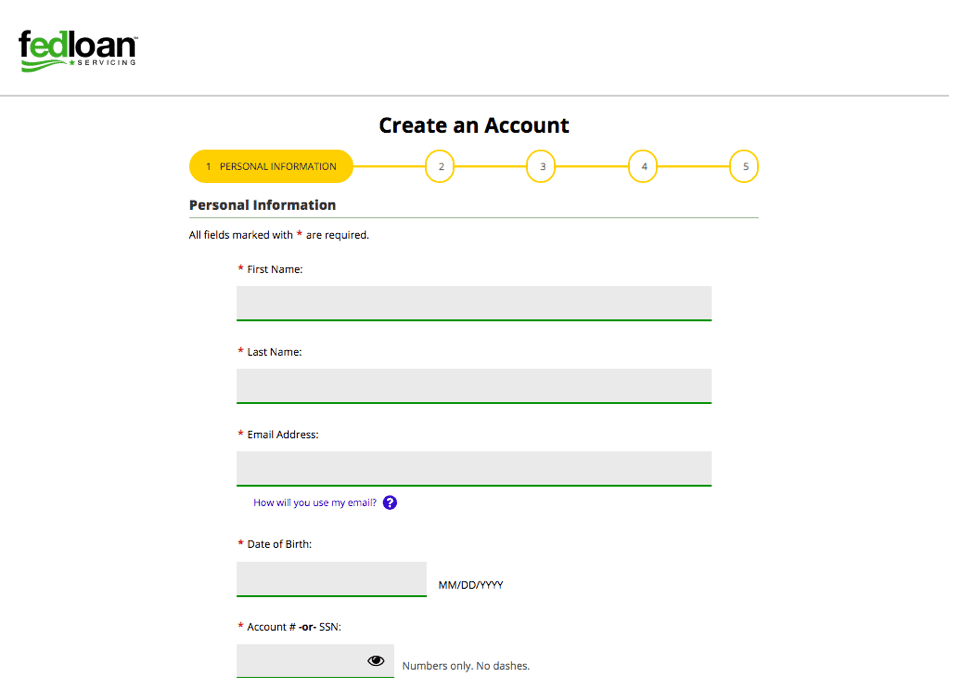Click the 'Create an Account' page title
The width and height of the screenshot is (974, 689).
click(473, 125)
